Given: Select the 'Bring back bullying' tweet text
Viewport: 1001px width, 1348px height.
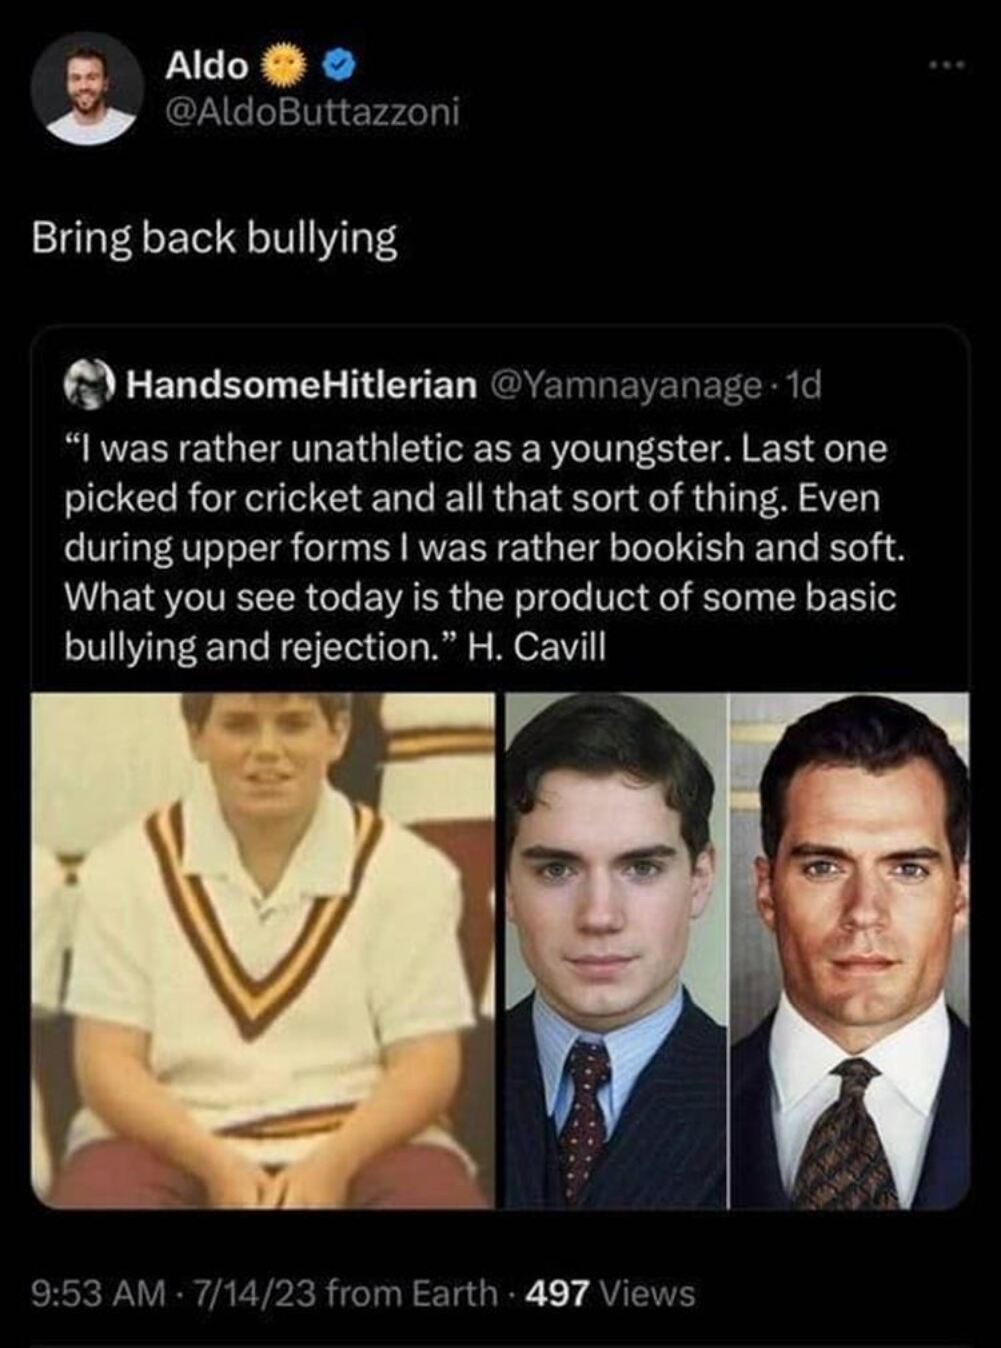Looking at the screenshot, I should tap(215, 240).
